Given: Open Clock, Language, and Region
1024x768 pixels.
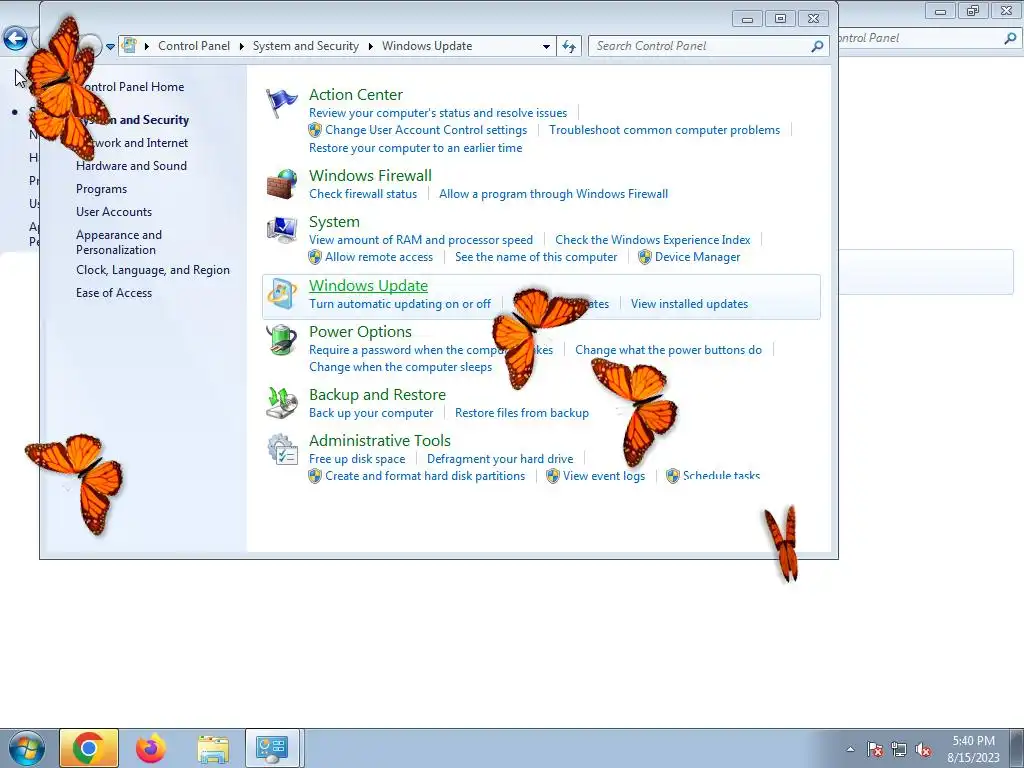Looking at the screenshot, I should [153, 270].
